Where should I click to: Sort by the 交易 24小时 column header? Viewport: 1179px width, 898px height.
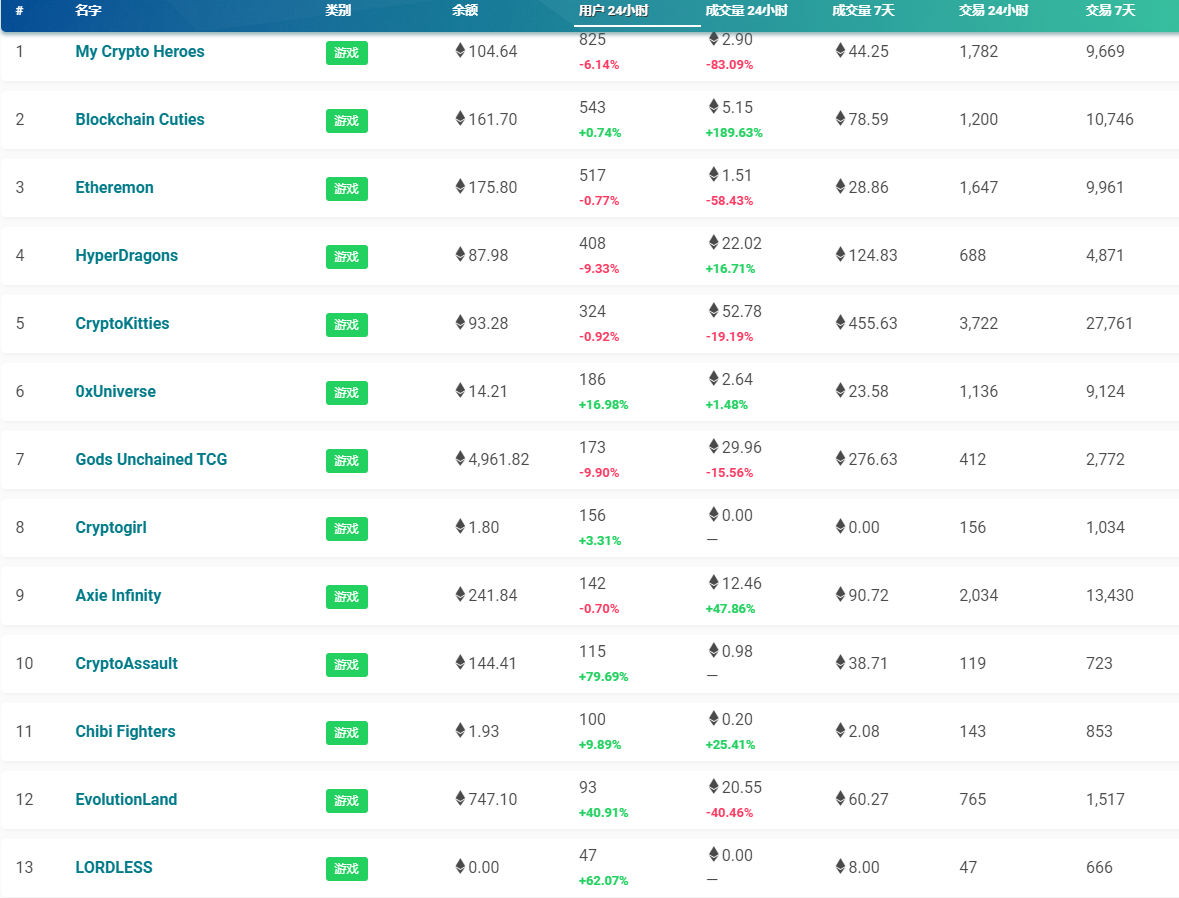tap(993, 11)
